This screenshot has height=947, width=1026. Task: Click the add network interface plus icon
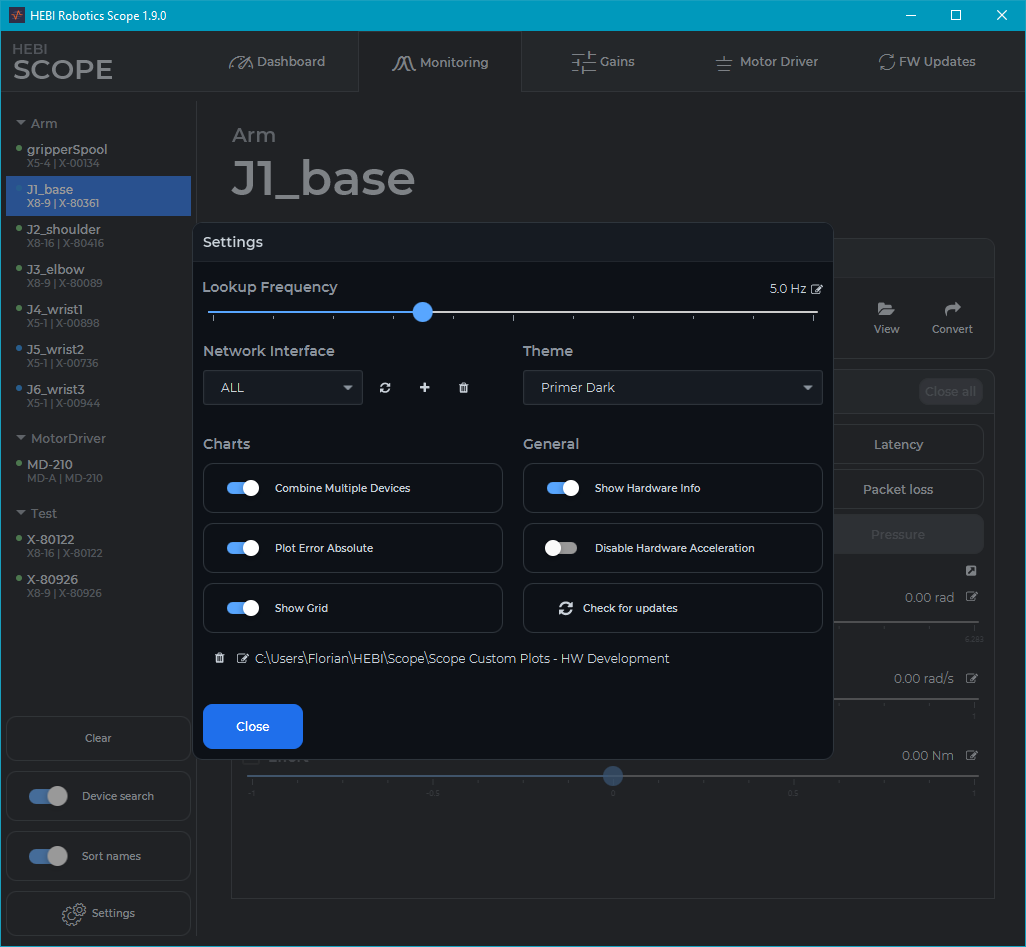pos(424,388)
